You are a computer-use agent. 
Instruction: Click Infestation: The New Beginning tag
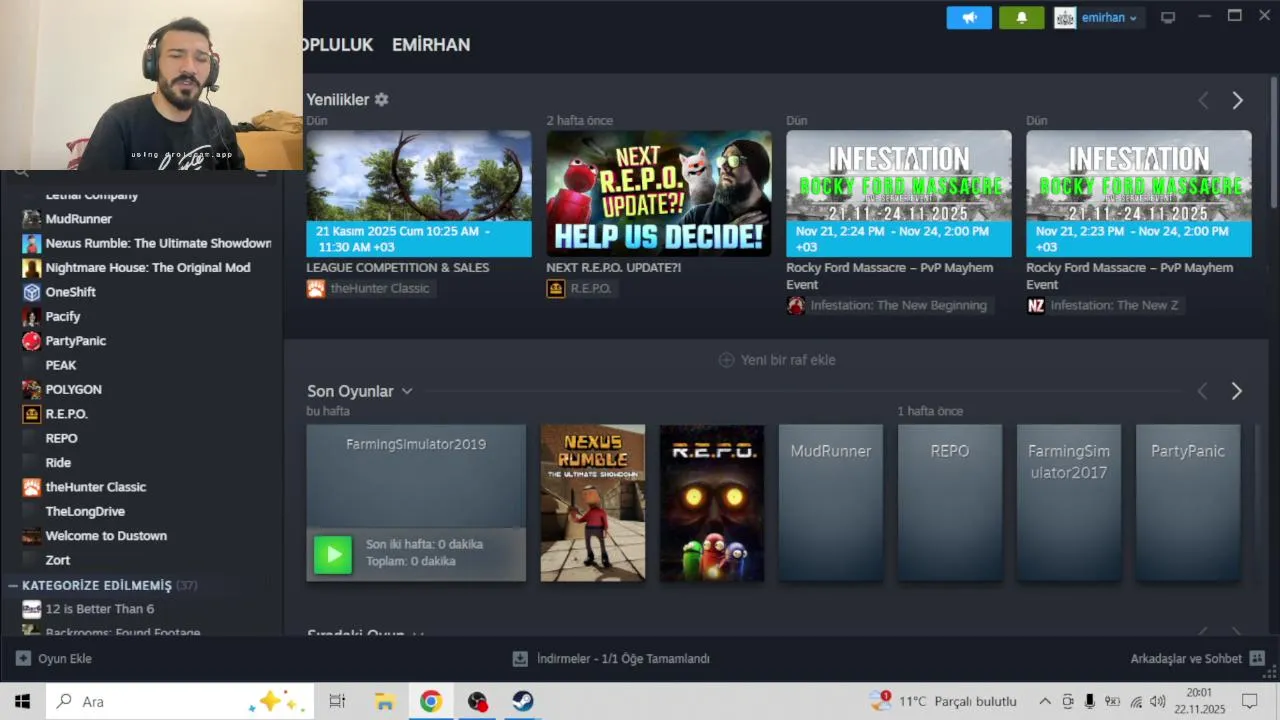pyautogui.click(x=888, y=305)
